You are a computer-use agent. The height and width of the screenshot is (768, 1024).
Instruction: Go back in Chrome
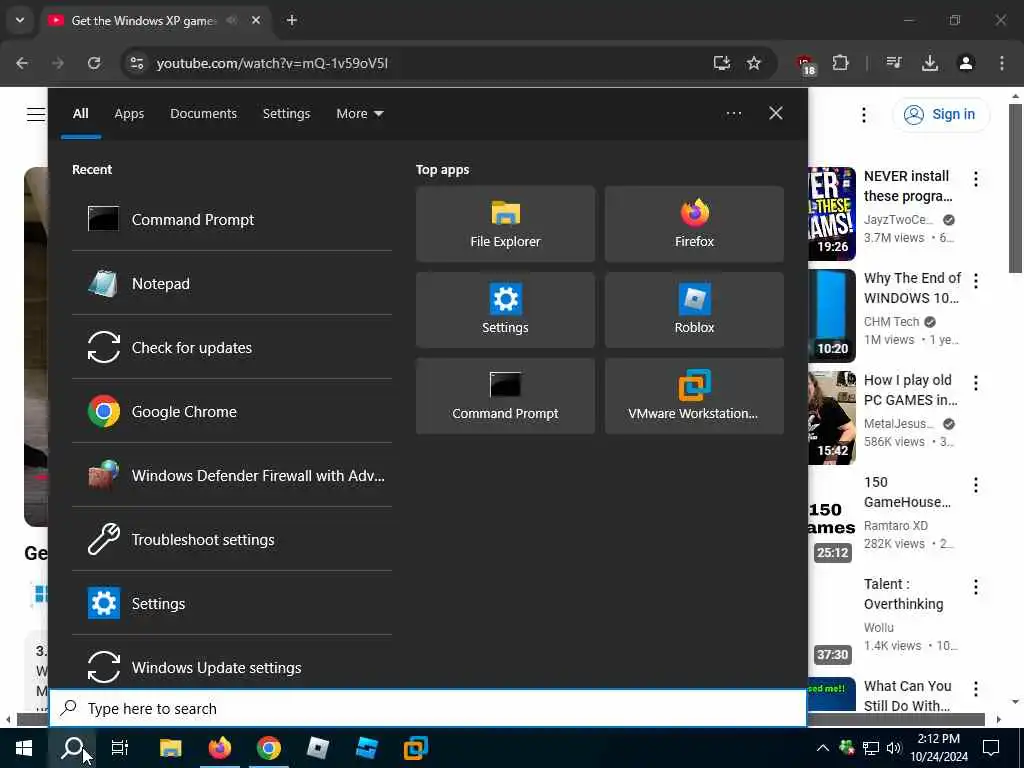click(x=22, y=63)
